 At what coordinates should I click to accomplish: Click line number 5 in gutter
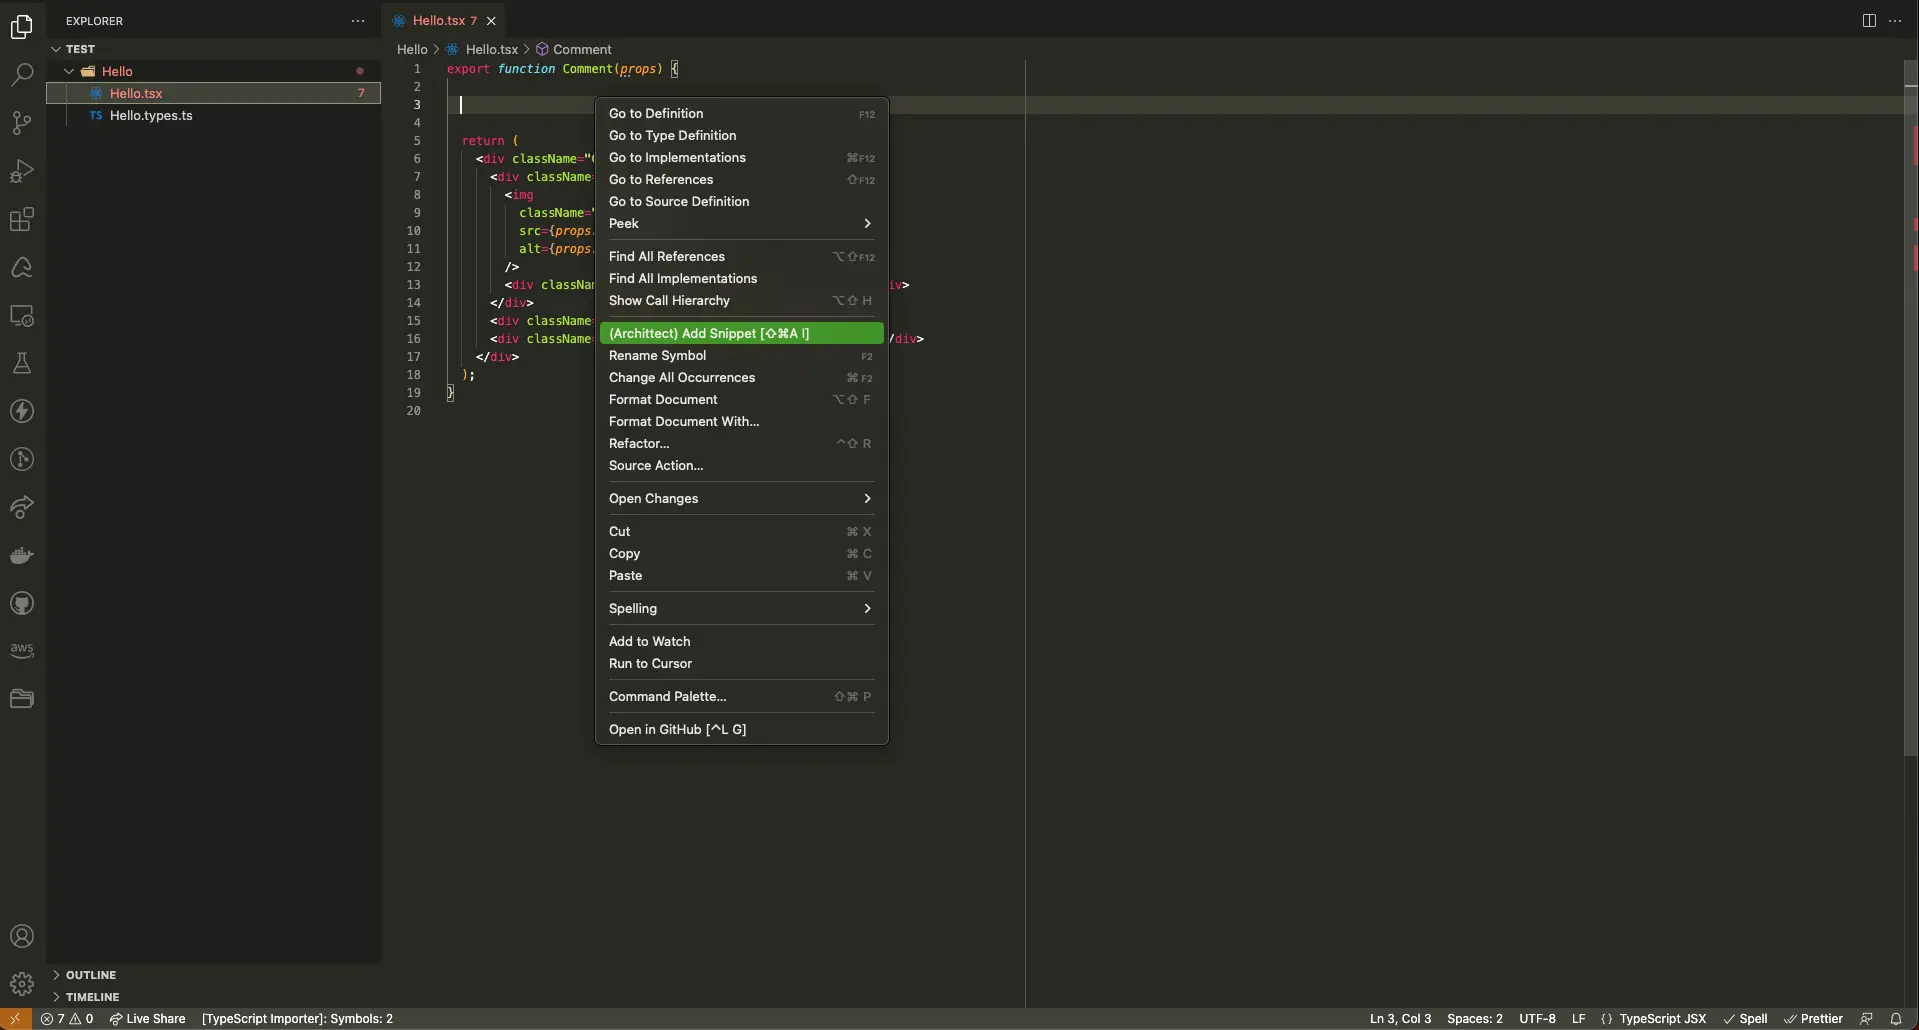pos(417,141)
